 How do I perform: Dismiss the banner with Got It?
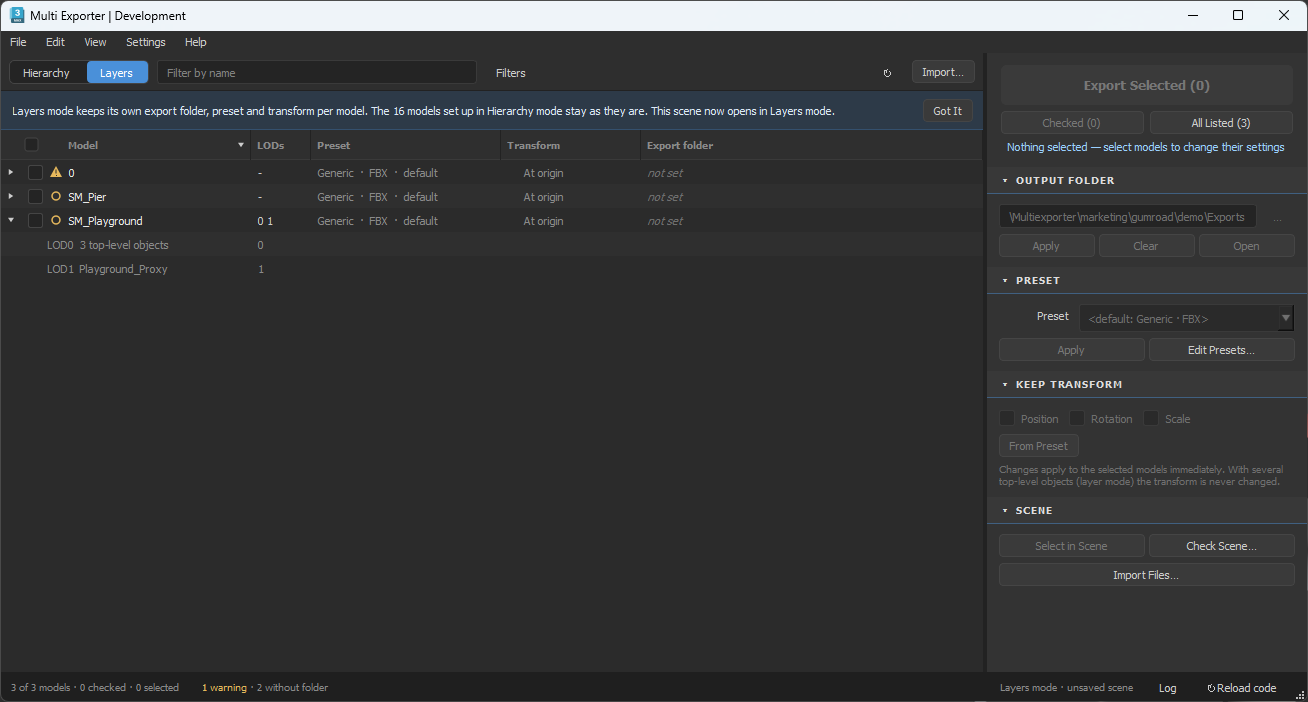click(947, 111)
